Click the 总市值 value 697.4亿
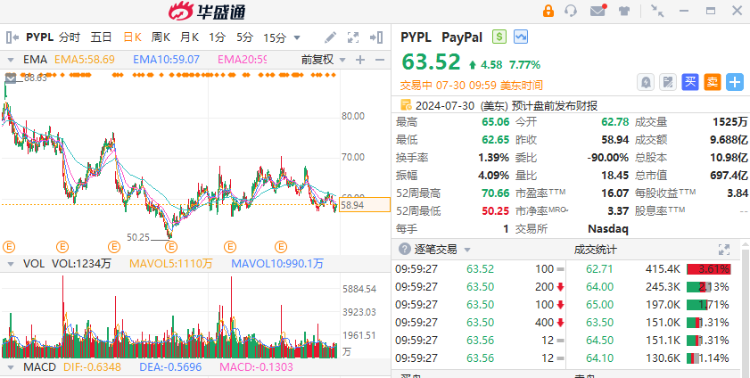The image size is (750, 378). coord(728,175)
